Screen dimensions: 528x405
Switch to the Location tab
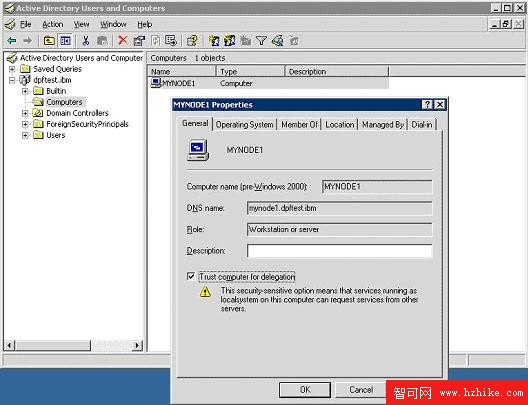click(340, 125)
